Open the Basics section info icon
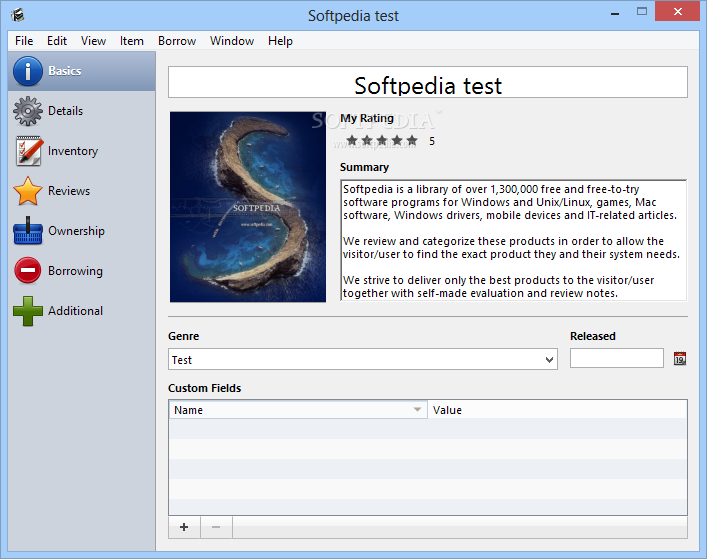The width and height of the screenshot is (707, 559). point(28,71)
